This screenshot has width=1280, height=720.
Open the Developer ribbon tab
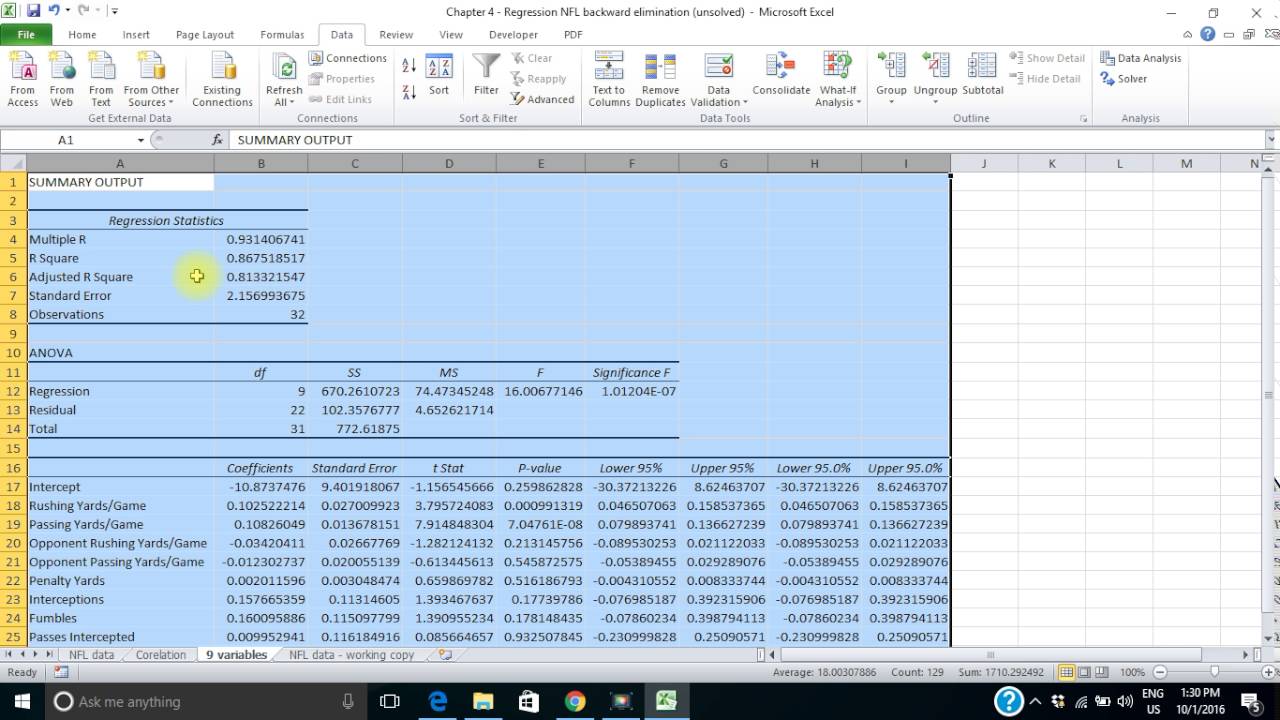[x=513, y=34]
